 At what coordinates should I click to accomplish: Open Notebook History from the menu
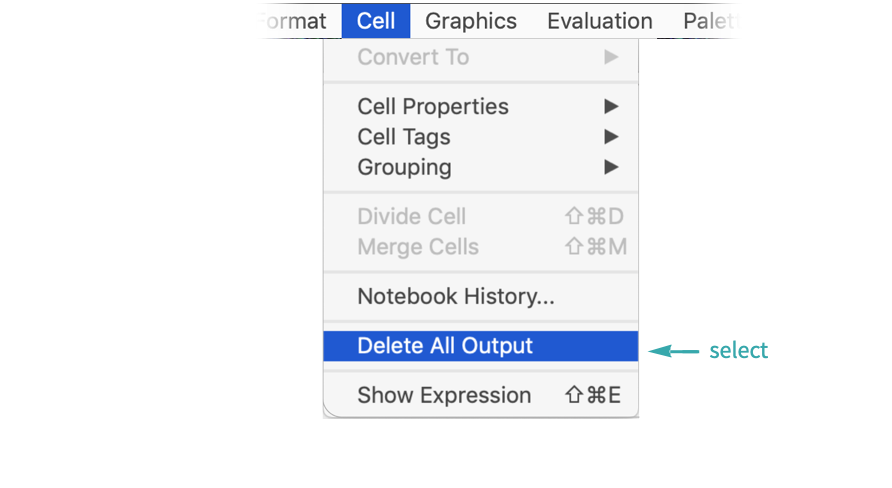(x=456, y=296)
